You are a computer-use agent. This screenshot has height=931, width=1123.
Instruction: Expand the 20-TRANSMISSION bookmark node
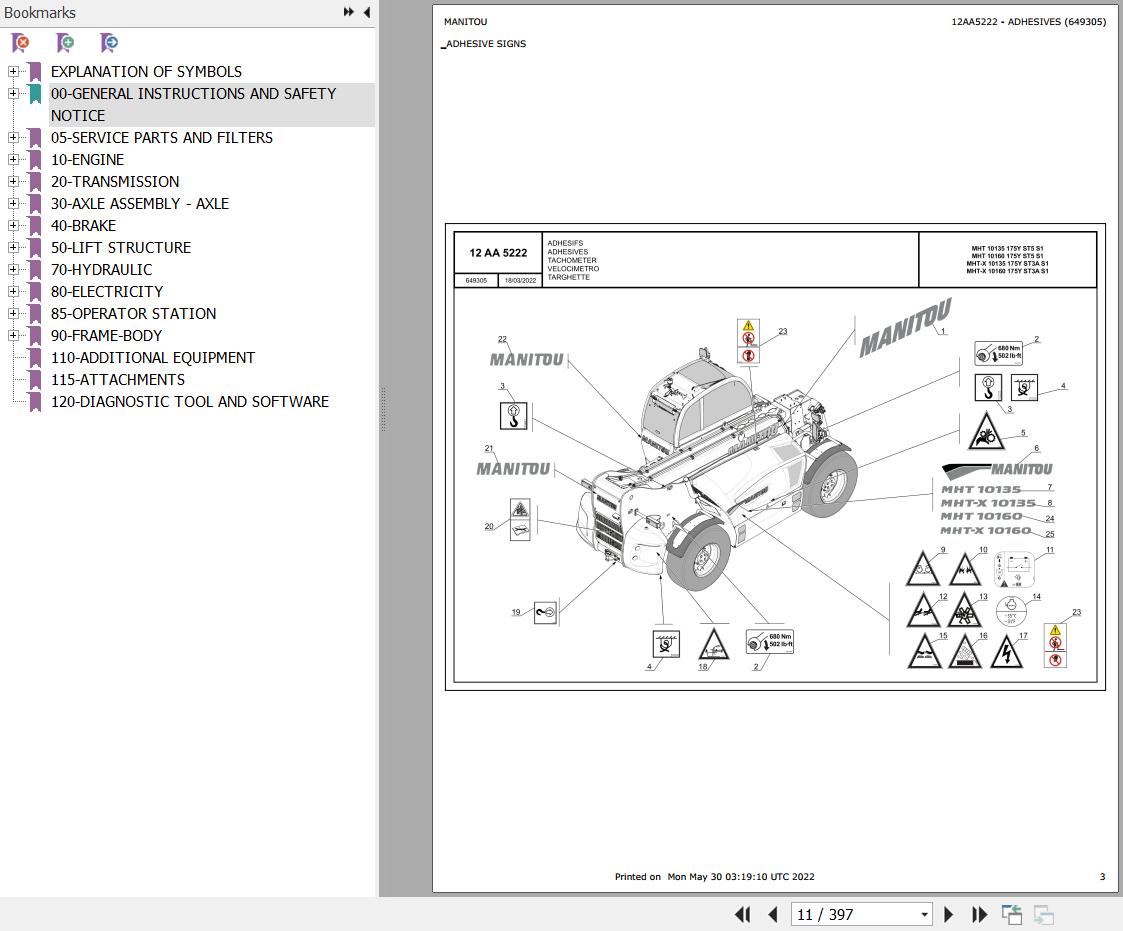click(13, 182)
